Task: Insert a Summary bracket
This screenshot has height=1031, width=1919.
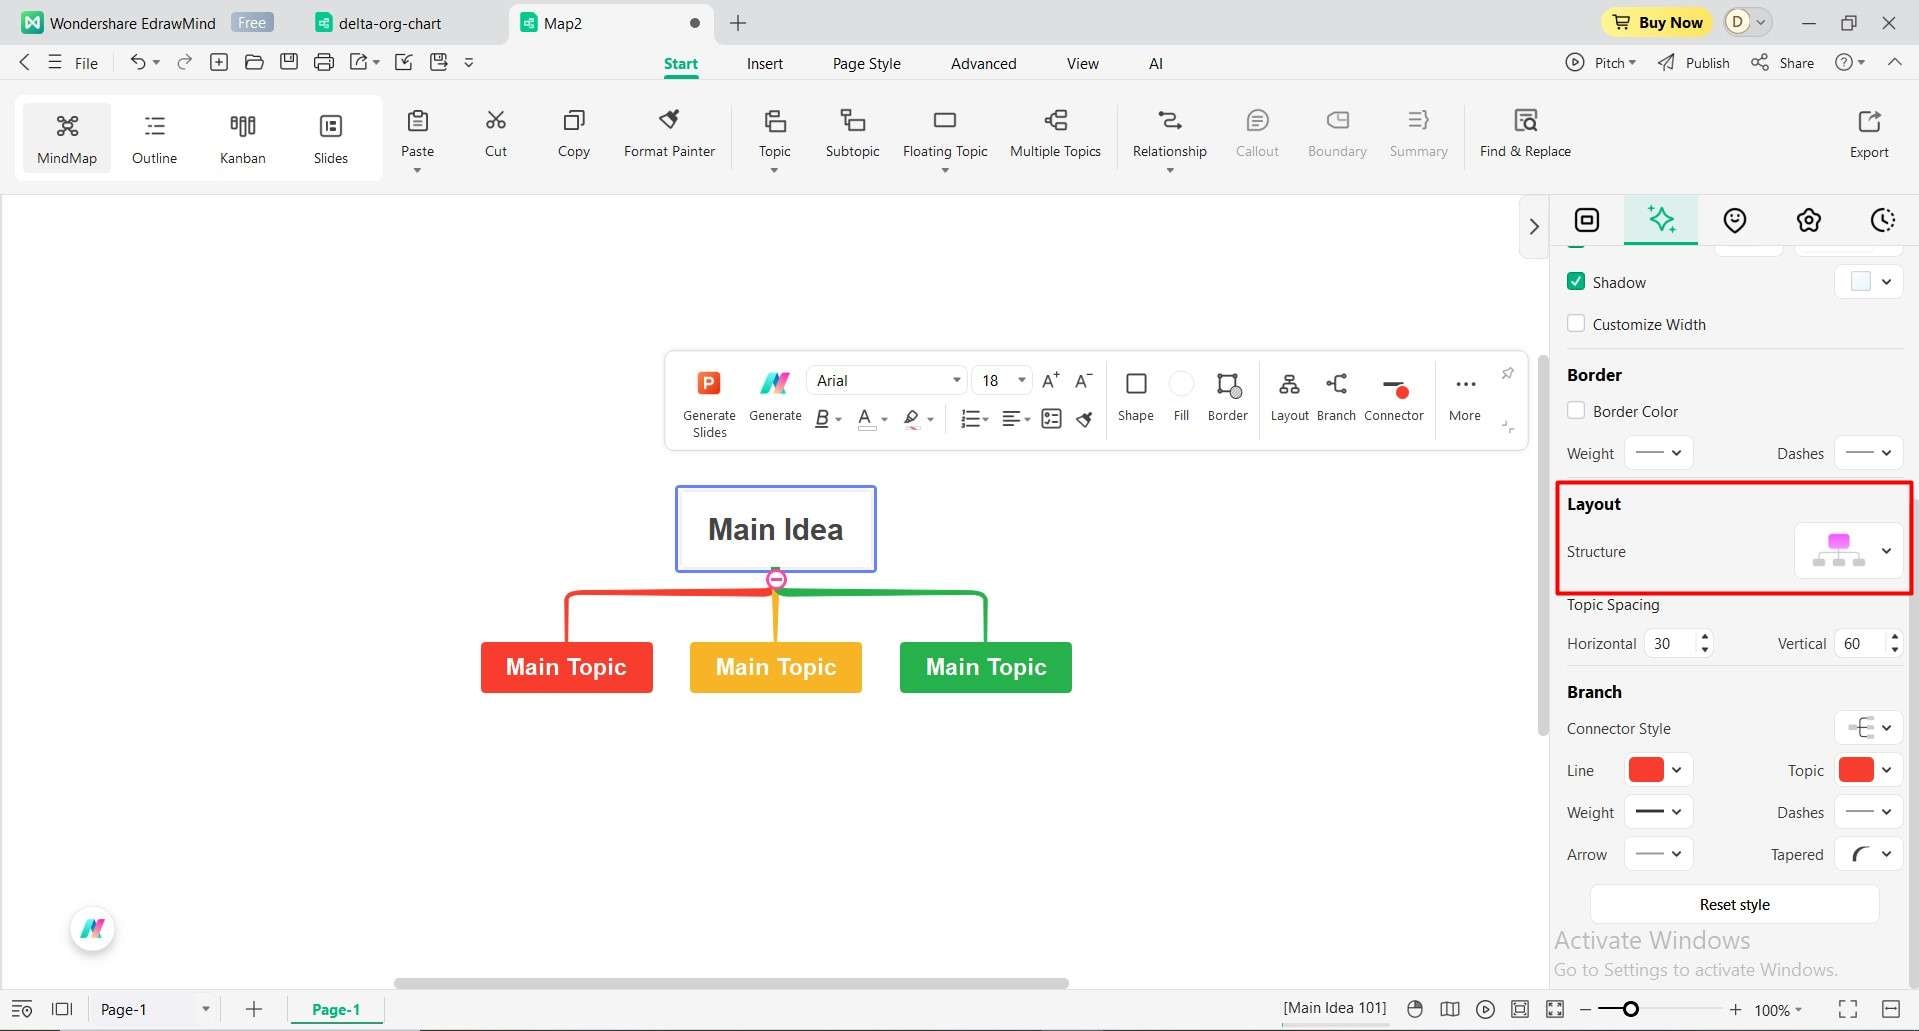Action: [x=1417, y=132]
